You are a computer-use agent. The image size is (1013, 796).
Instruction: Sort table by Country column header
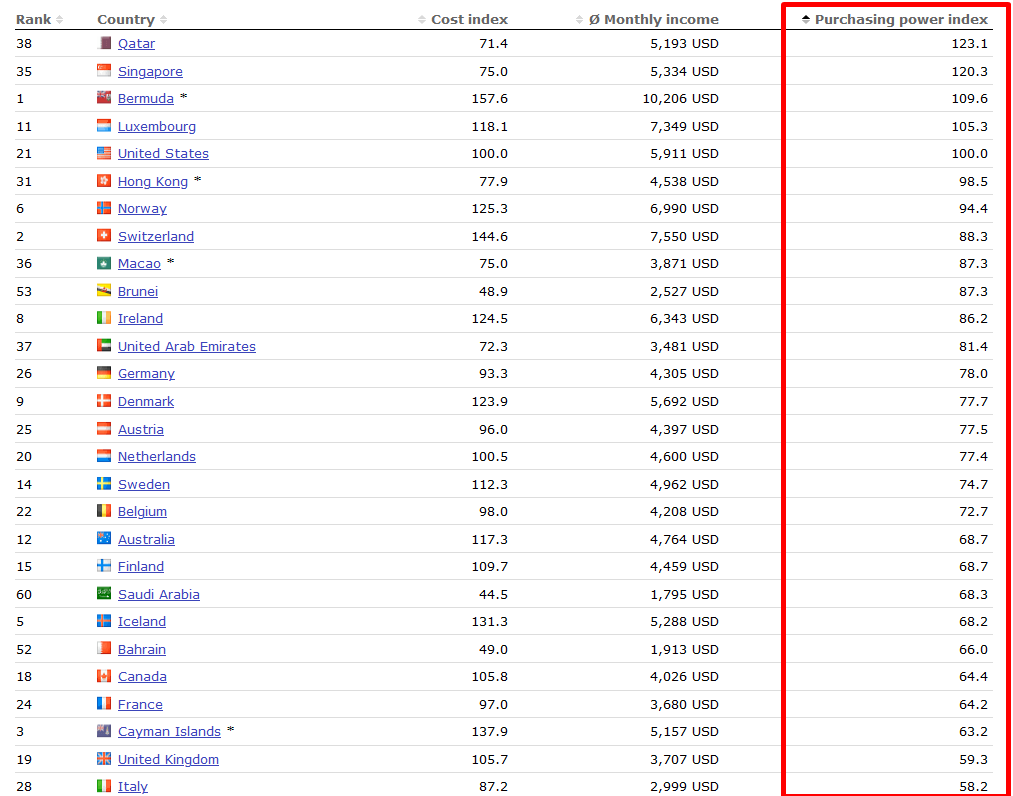click(x=132, y=19)
